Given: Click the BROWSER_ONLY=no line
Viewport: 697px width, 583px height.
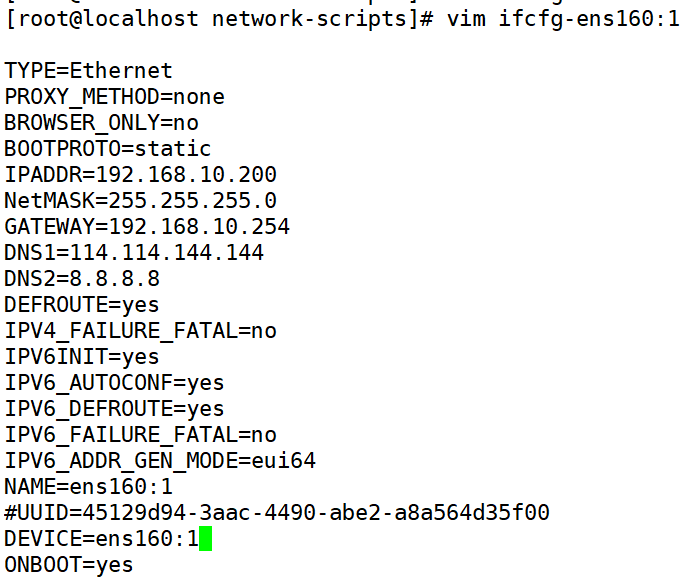Looking at the screenshot, I should click(x=101, y=123).
